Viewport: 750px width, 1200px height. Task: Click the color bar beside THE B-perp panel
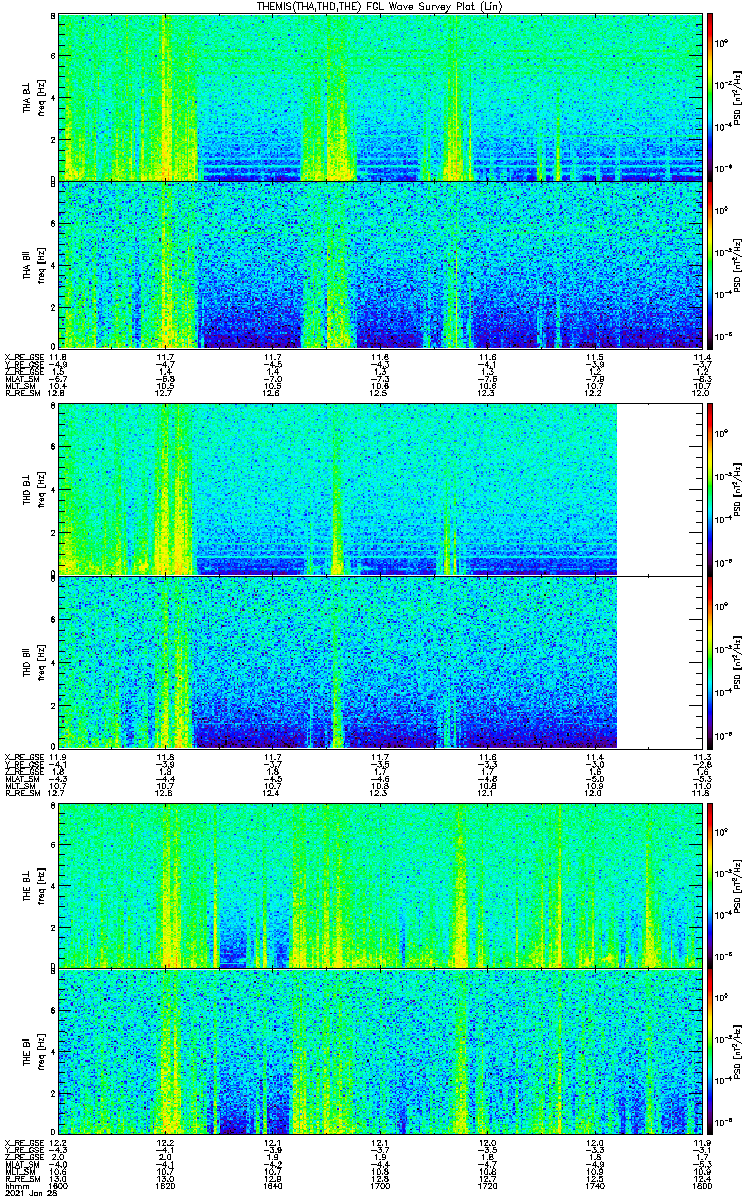tap(710, 884)
